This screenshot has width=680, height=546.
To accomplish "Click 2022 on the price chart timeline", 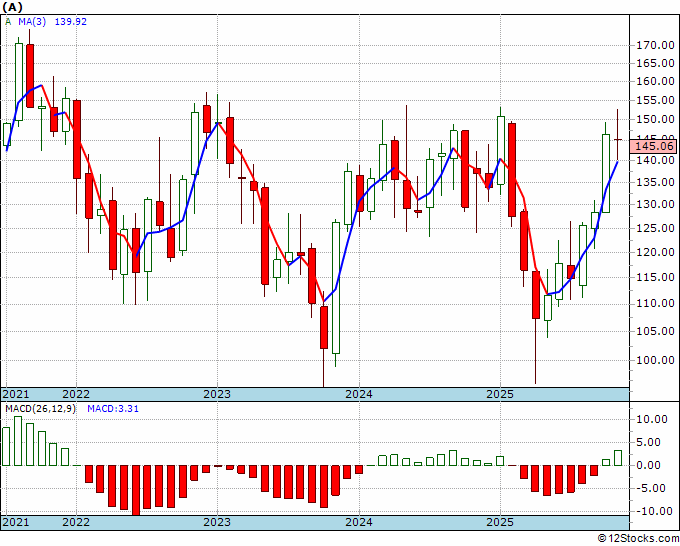I will (76, 394).
